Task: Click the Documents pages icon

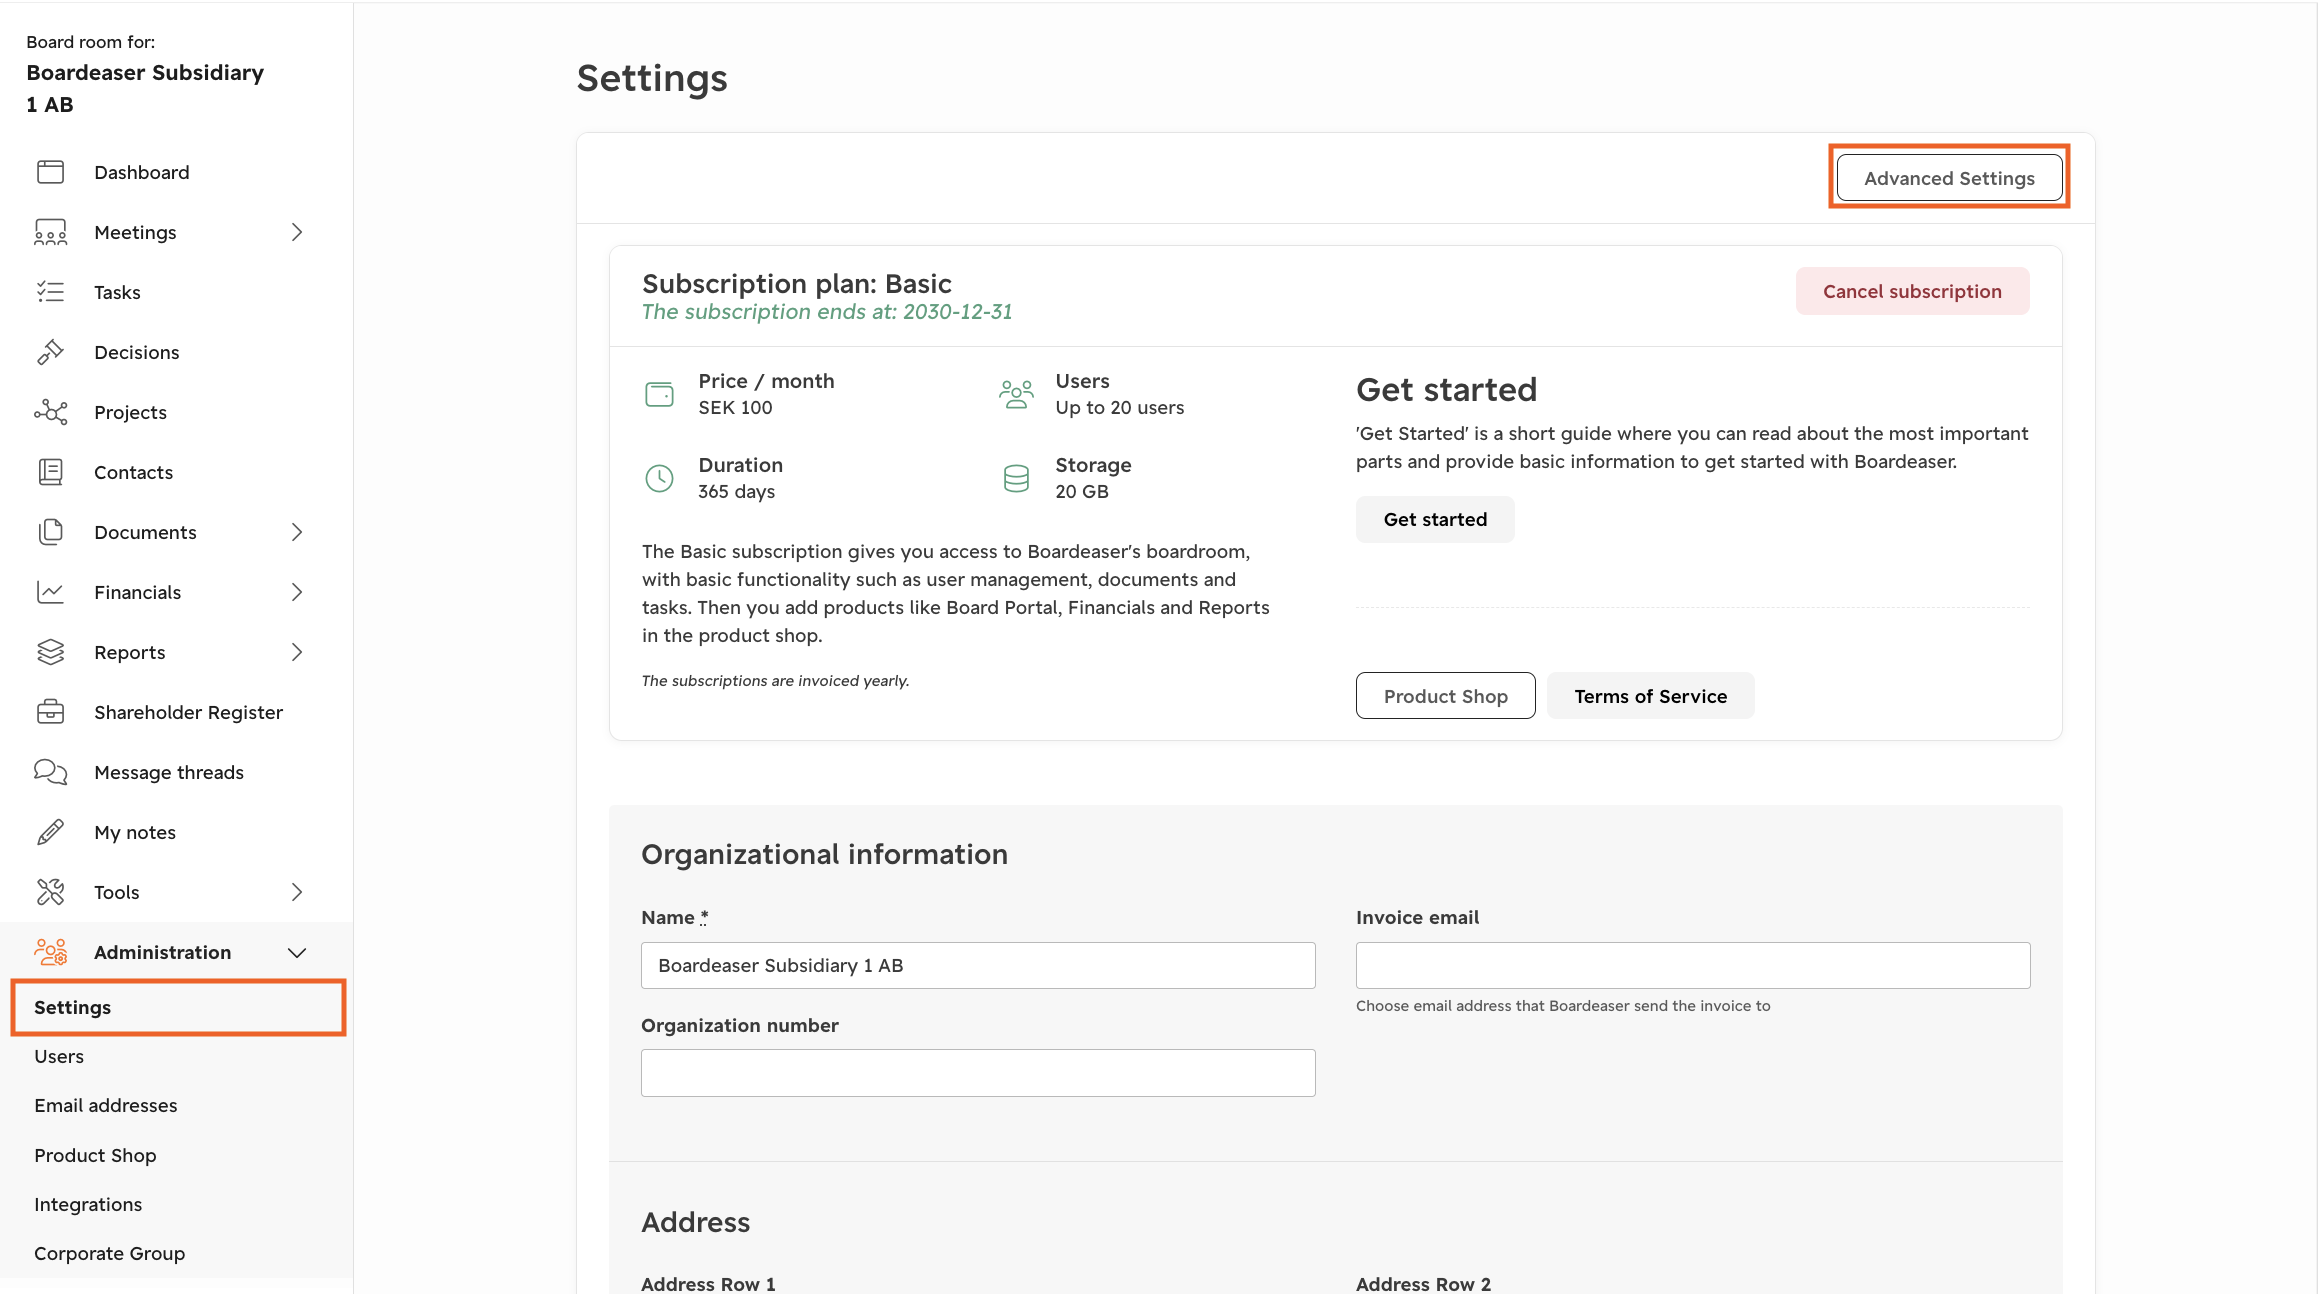Action: pyautogui.click(x=50, y=532)
